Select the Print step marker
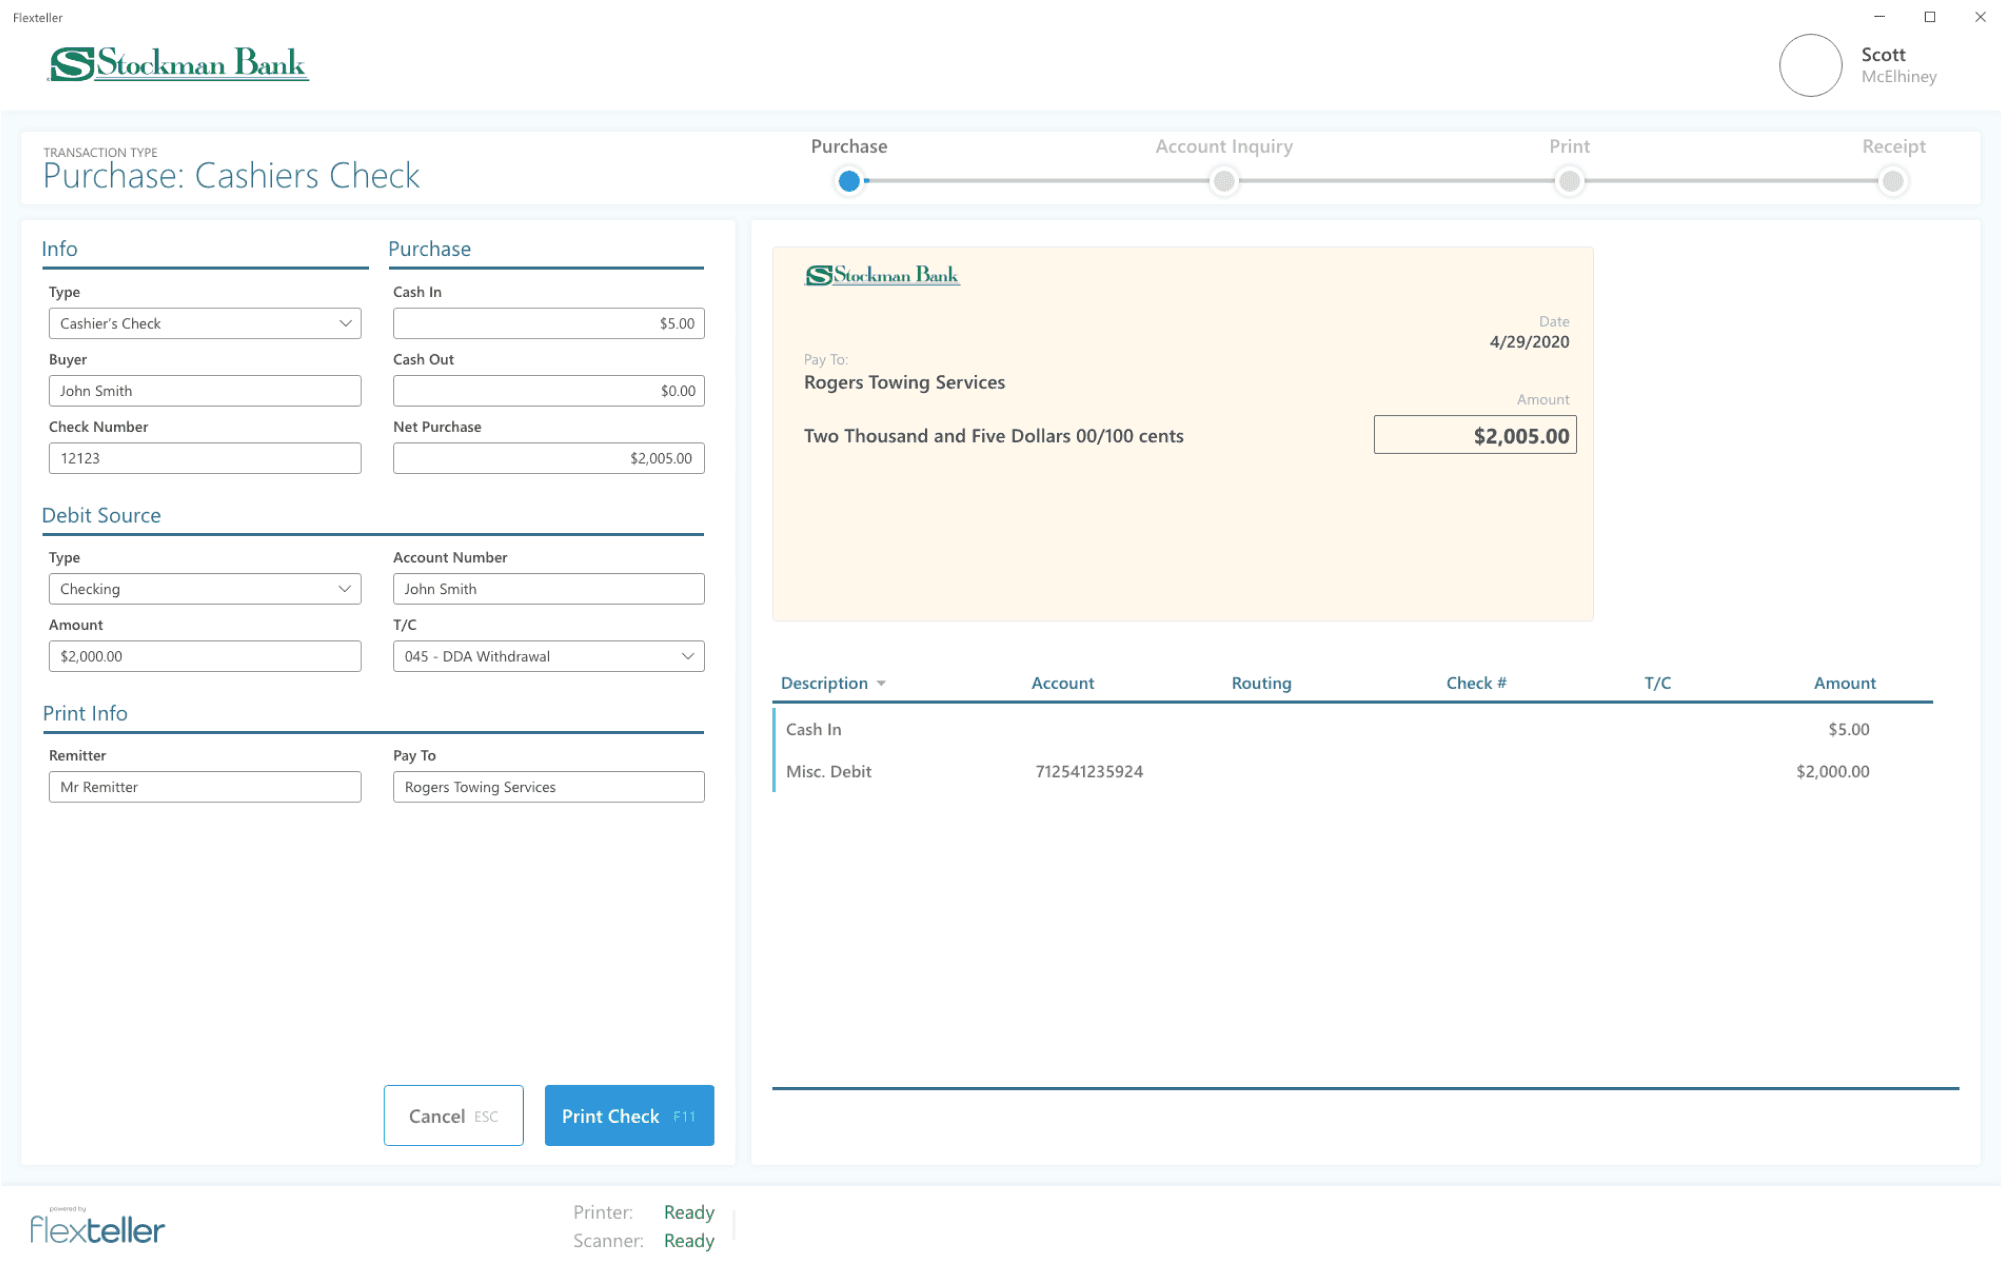The image size is (2001, 1264). pyautogui.click(x=1569, y=181)
